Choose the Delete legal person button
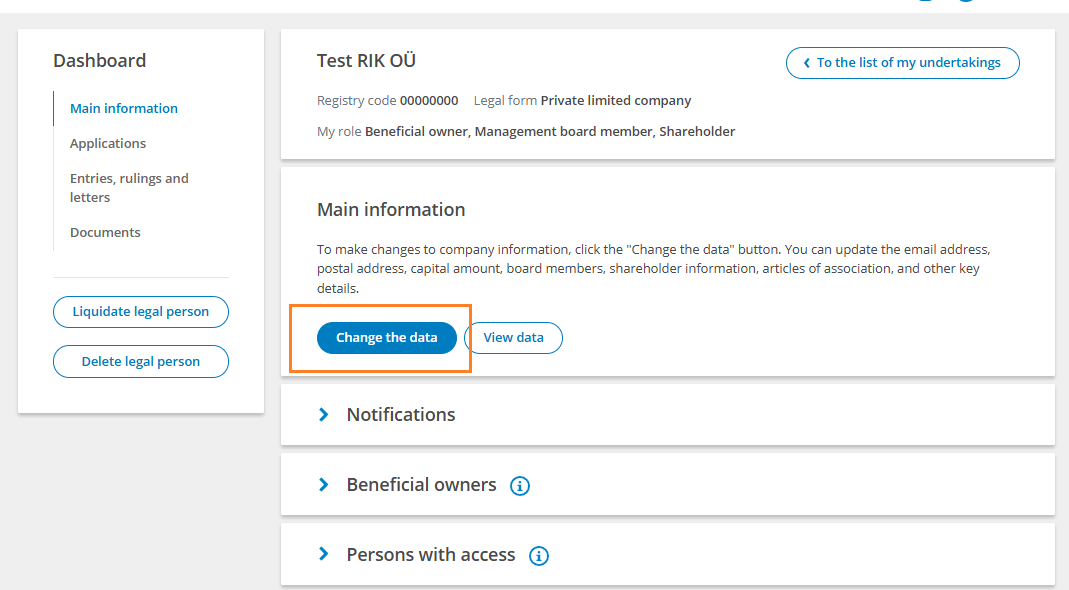 (140, 362)
